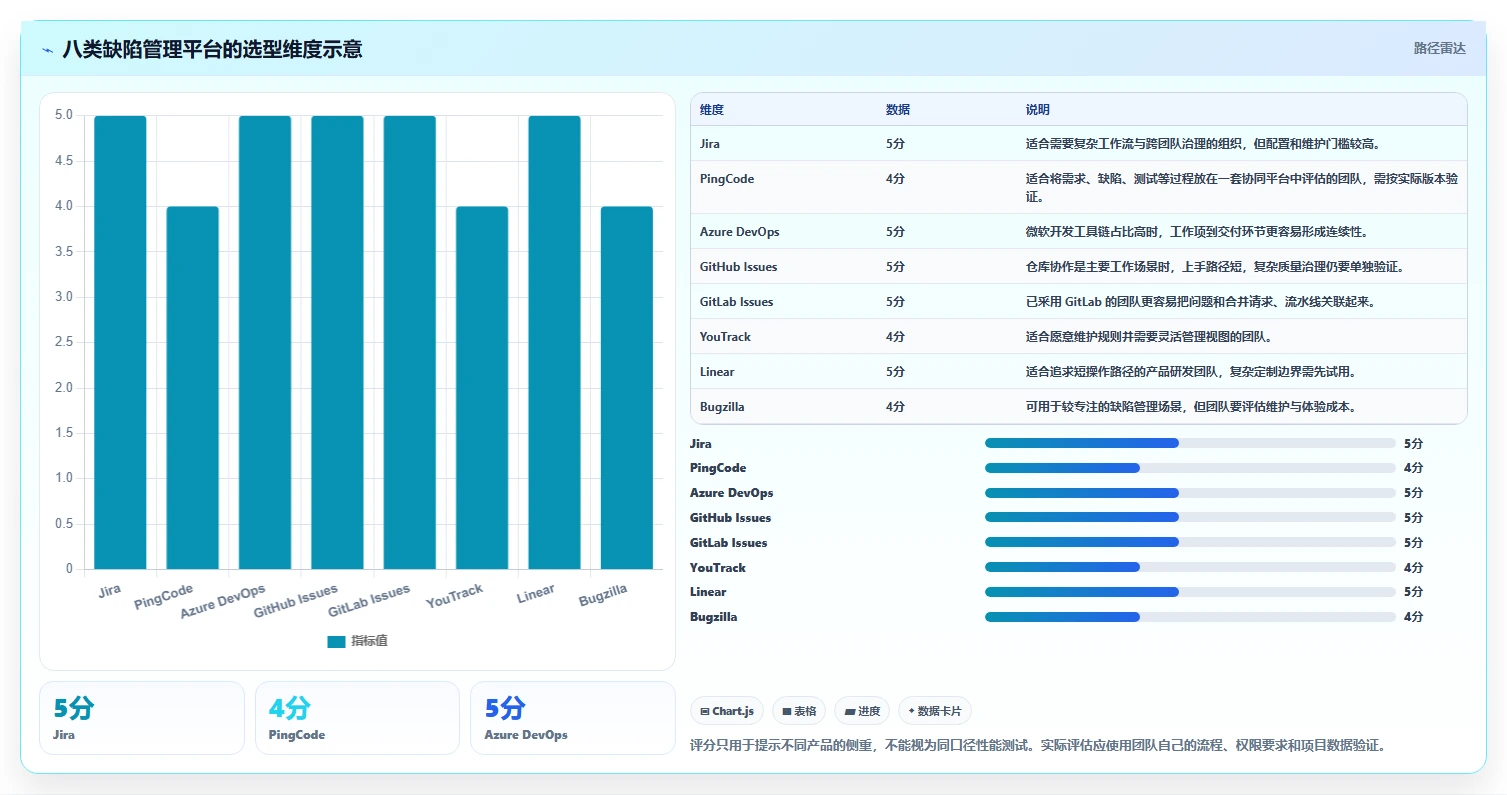Viewport: 1507px width, 795px height.
Task: Click the GitLab Issues chart bar
Action: [410, 342]
